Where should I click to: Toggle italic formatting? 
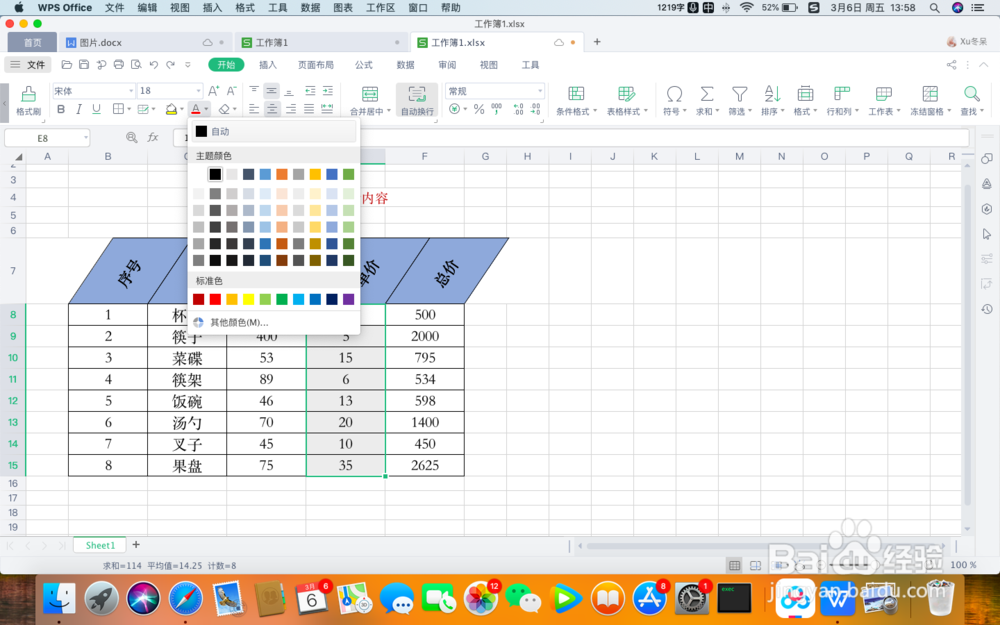pos(78,109)
